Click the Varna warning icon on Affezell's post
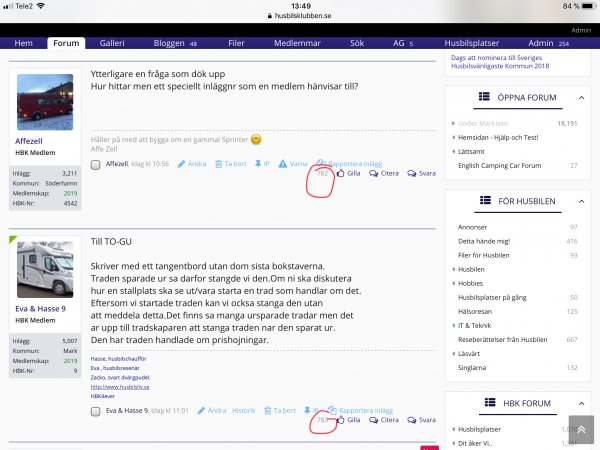 point(283,163)
